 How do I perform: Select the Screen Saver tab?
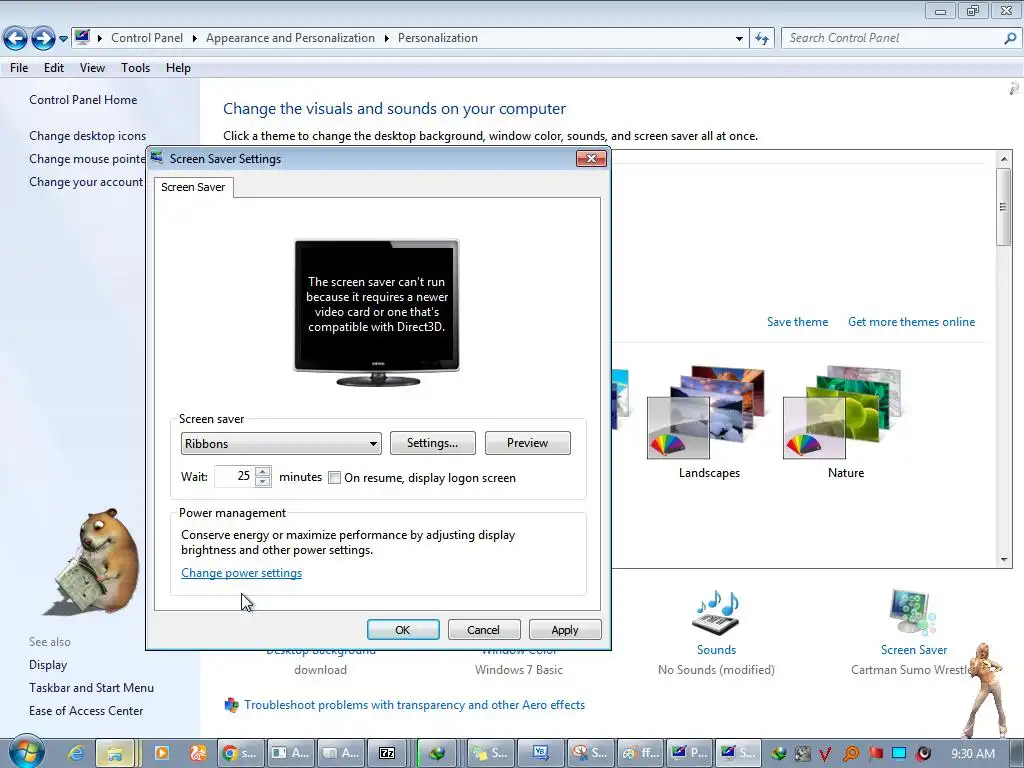click(x=193, y=187)
